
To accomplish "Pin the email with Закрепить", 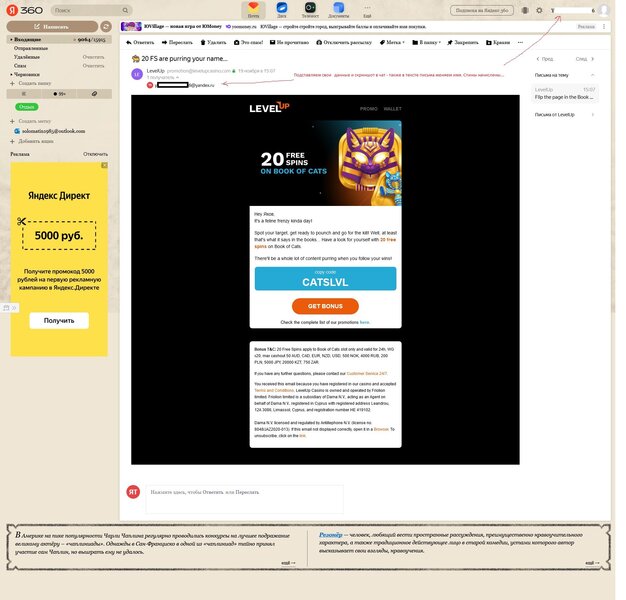I will 463,43.
